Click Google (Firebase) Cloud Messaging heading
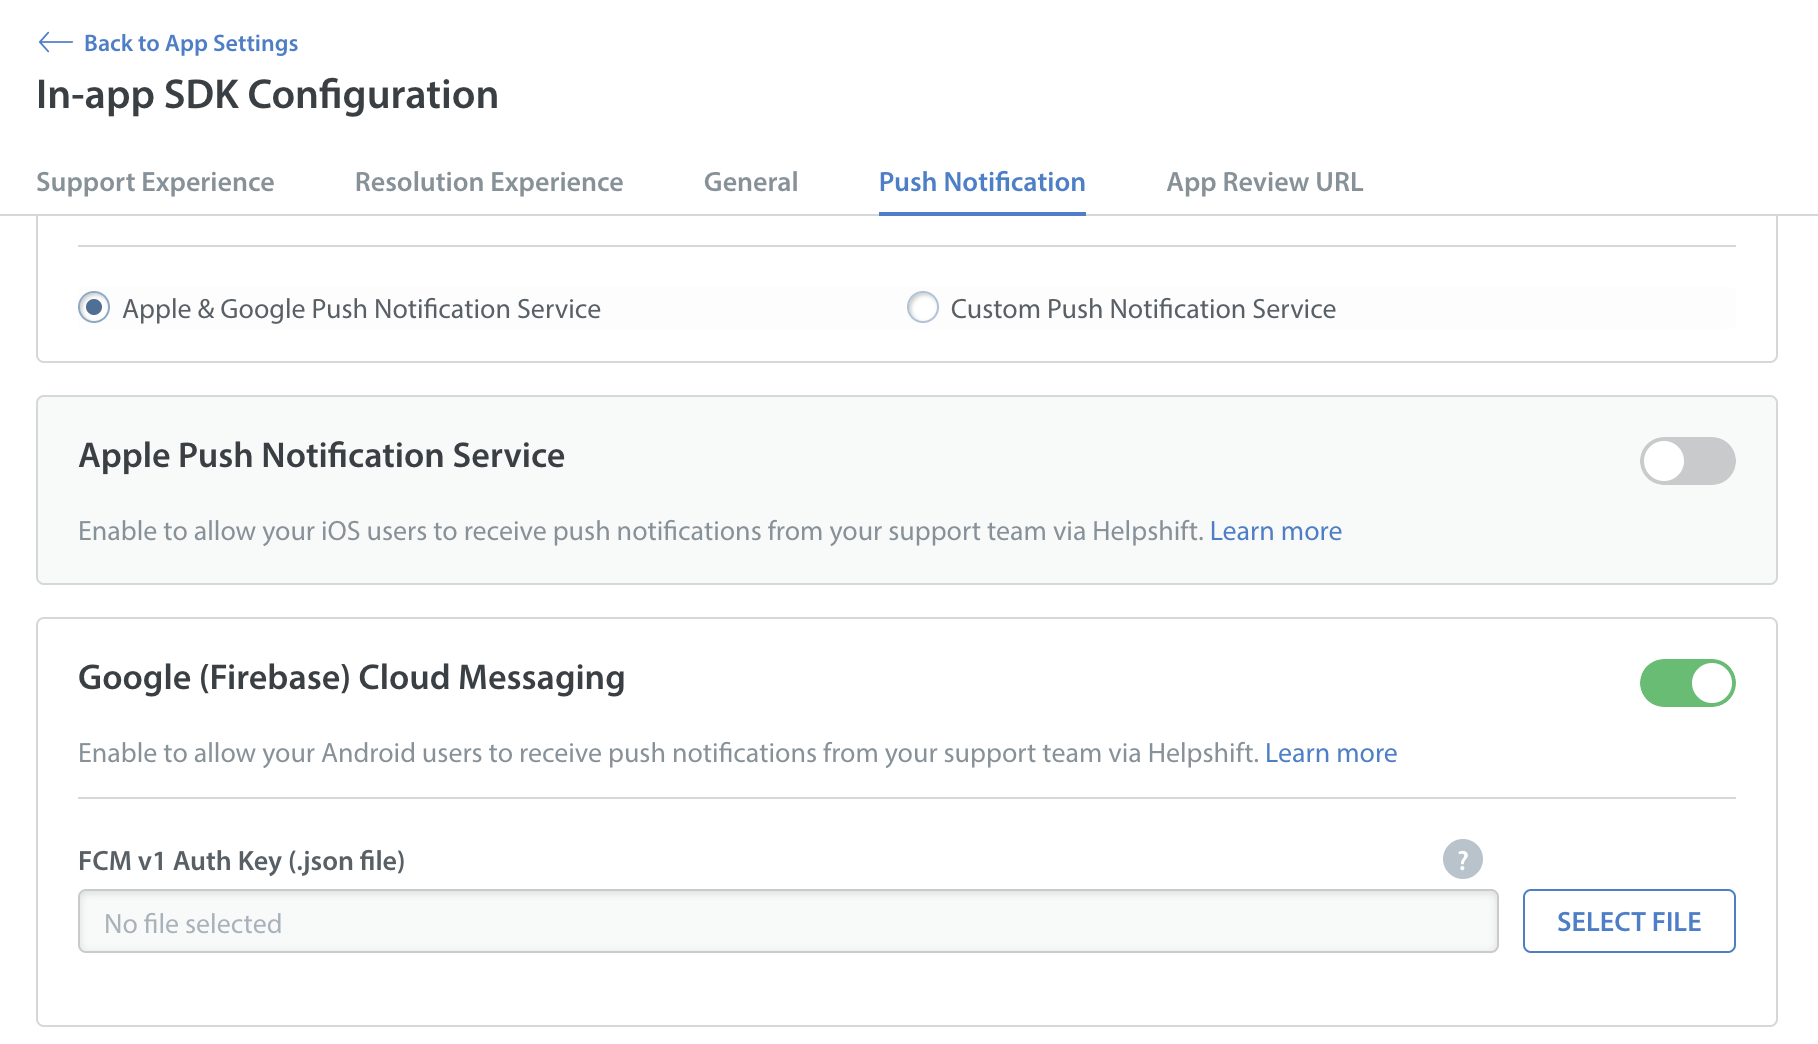 [x=351, y=677]
